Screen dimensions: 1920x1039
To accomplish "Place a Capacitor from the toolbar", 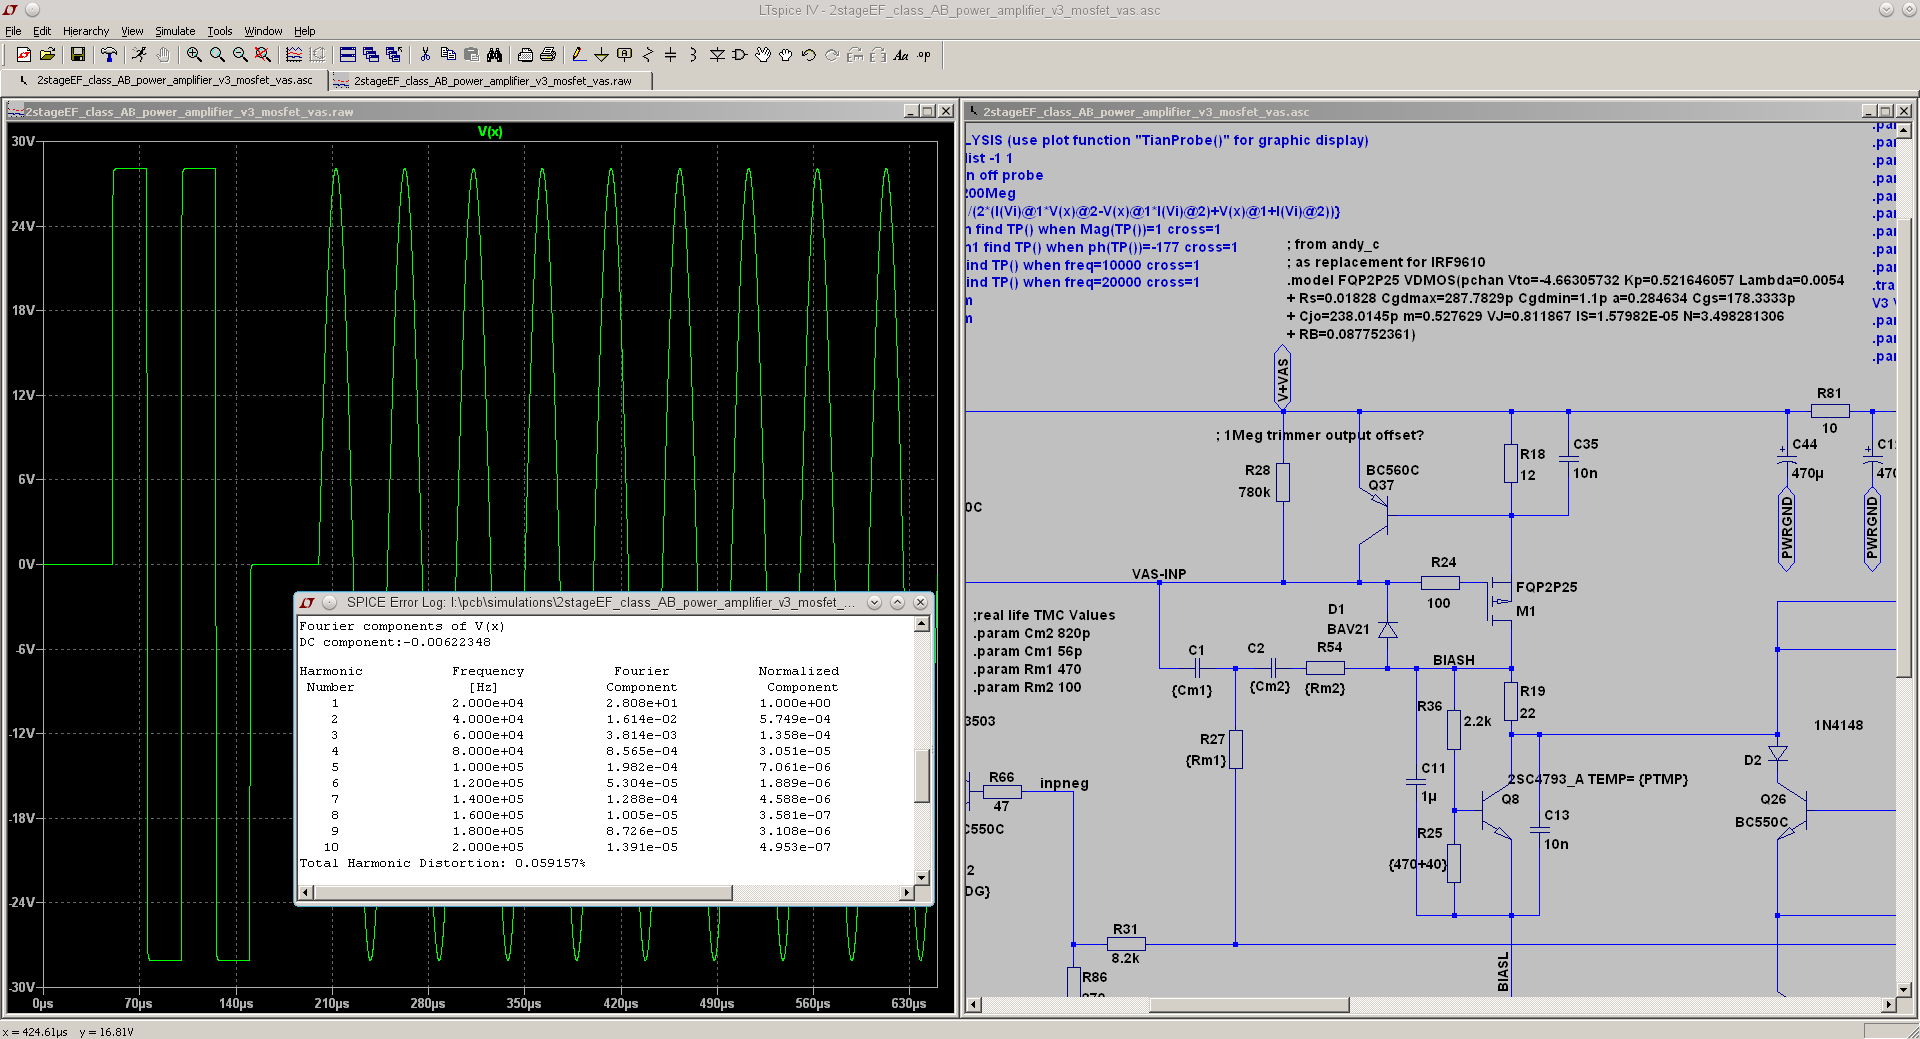I will tap(670, 55).
